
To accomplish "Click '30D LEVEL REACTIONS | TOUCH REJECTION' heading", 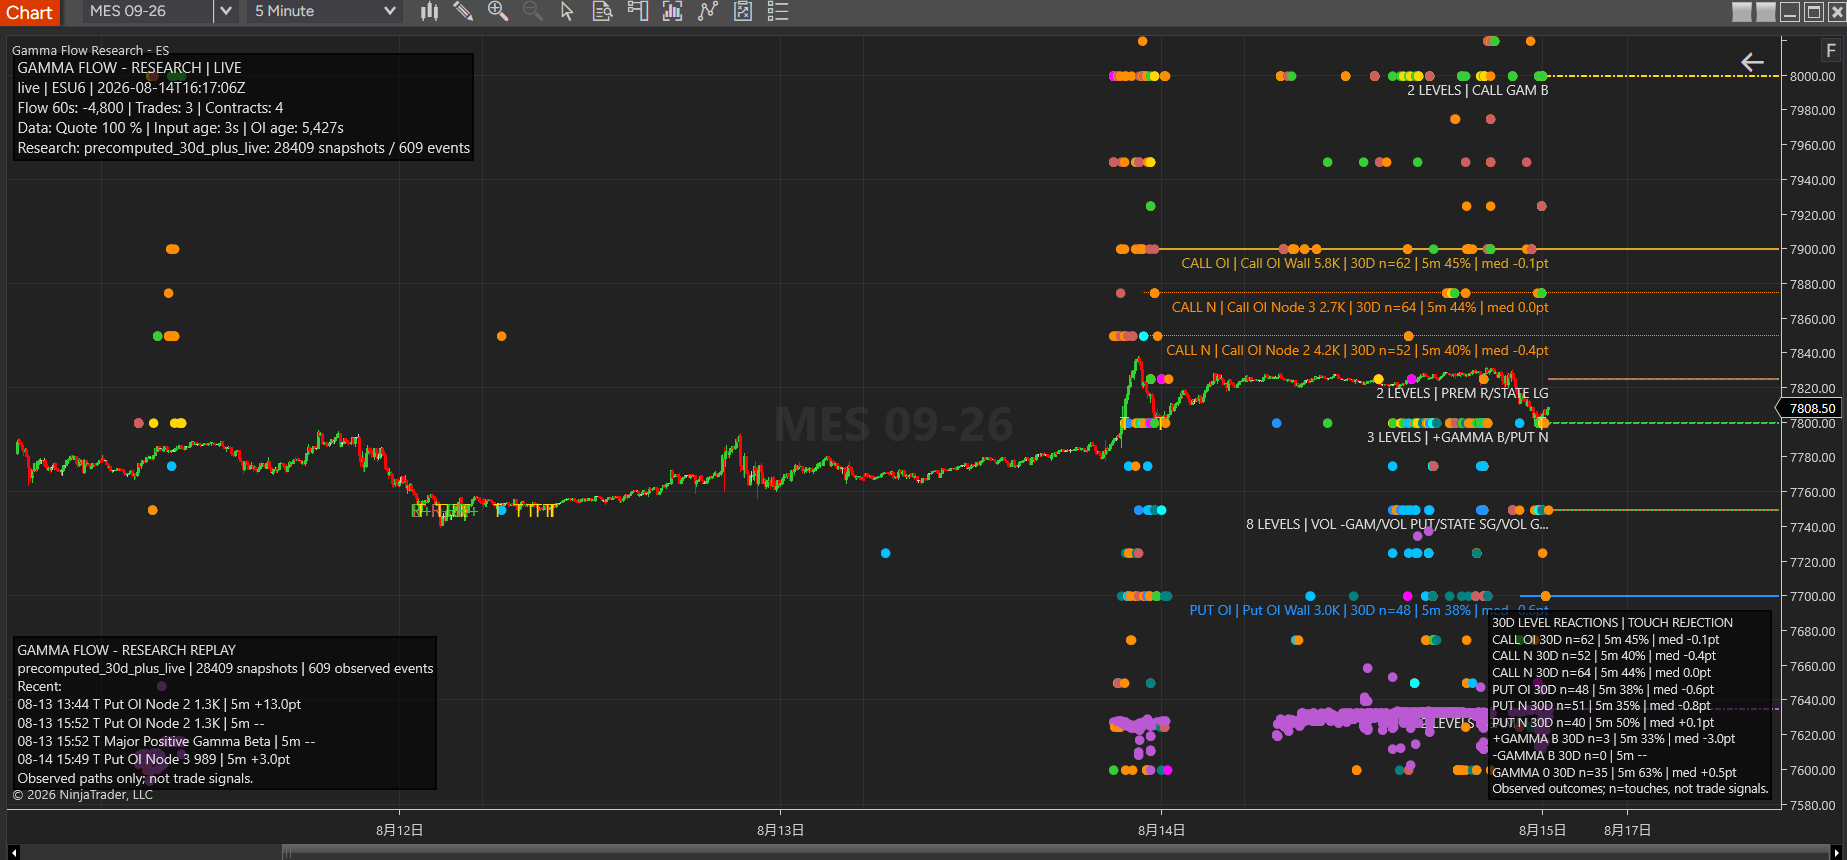I will [1612, 622].
